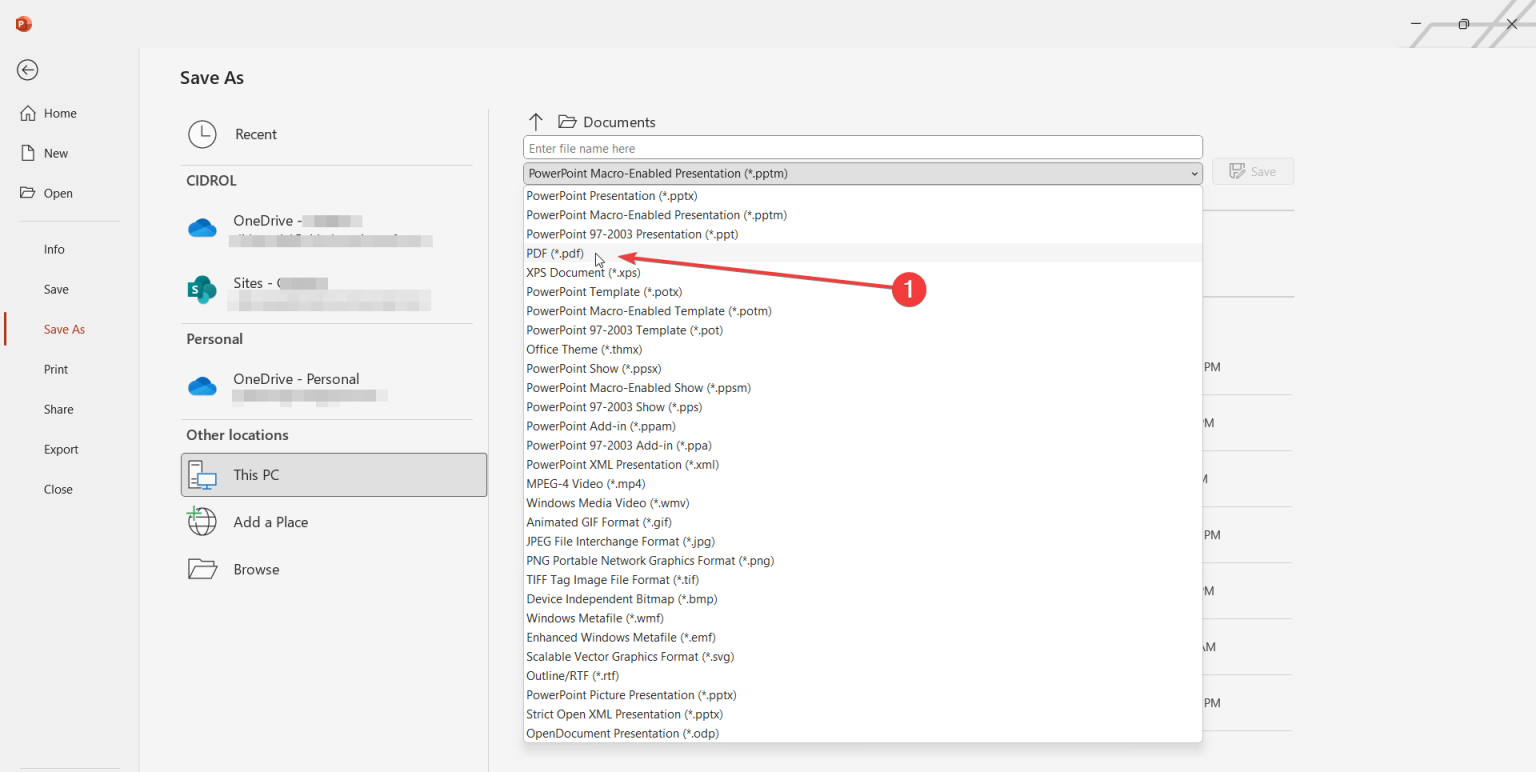Select Windows Media Video (*.wmv)

point(862,503)
